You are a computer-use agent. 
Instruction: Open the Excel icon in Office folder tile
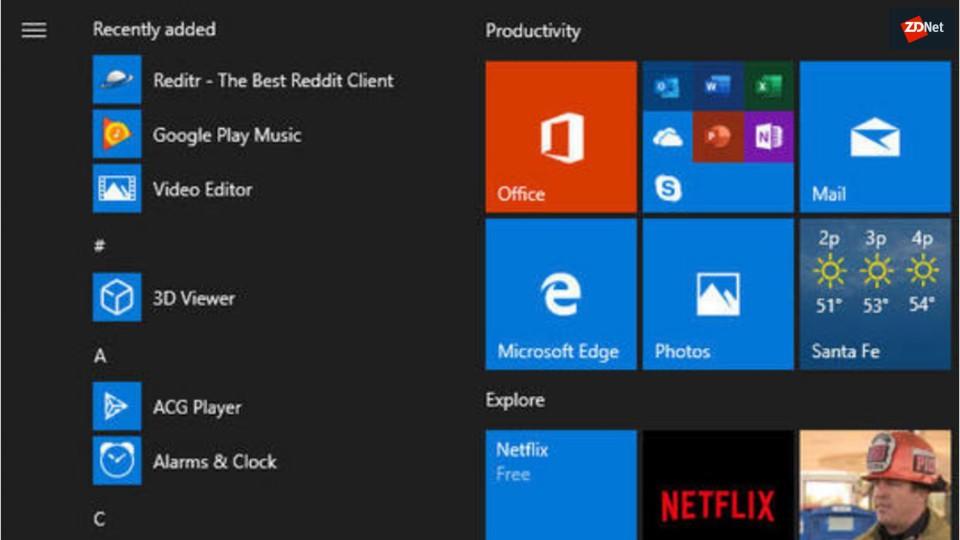click(768, 86)
